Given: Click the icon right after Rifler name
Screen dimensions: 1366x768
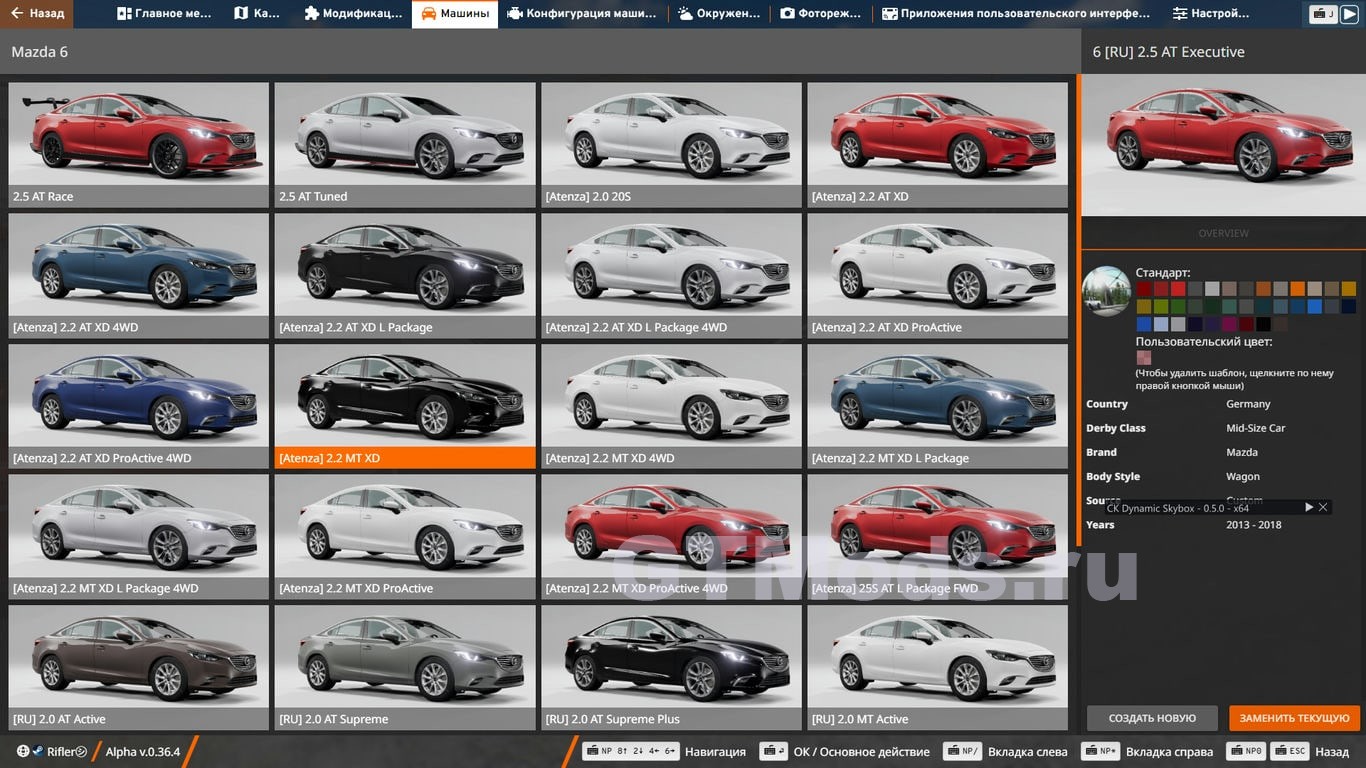Looking at the screenshot, I should pyautogui.click(x=82, y=752).
